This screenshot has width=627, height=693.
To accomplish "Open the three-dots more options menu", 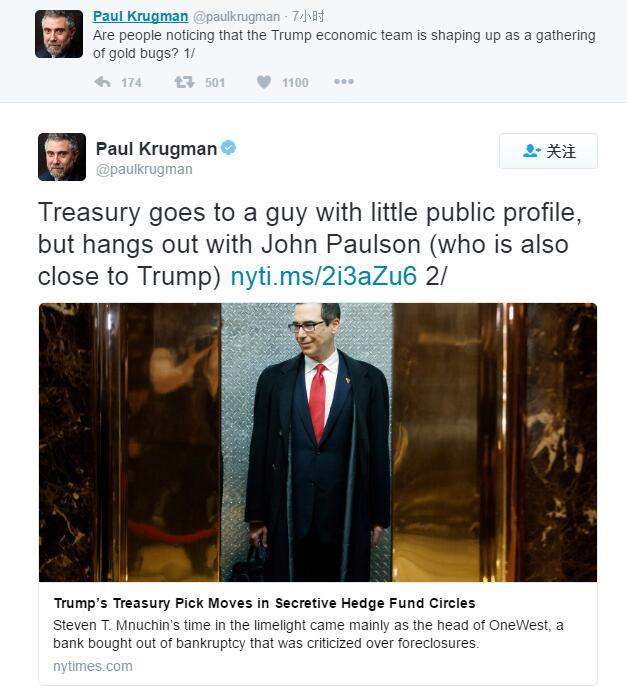I will tap(344, 81).
